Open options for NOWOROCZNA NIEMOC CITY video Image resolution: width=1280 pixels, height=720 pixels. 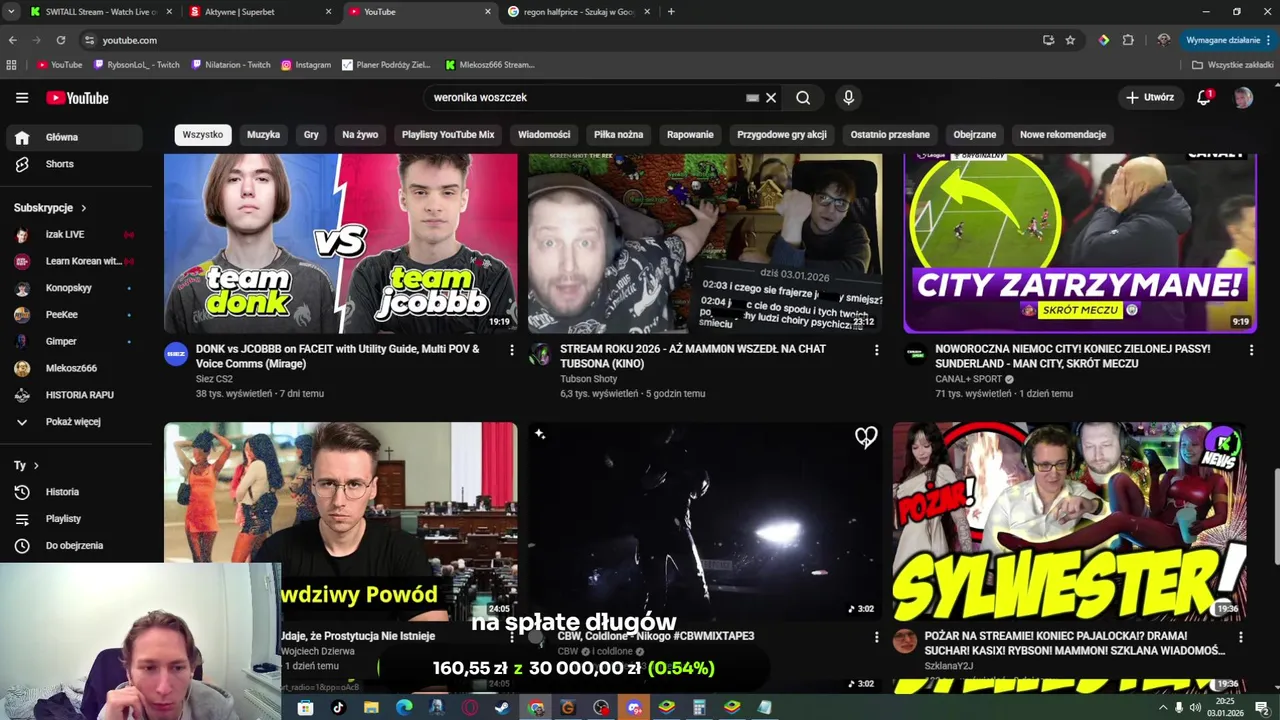[1251, 350]
